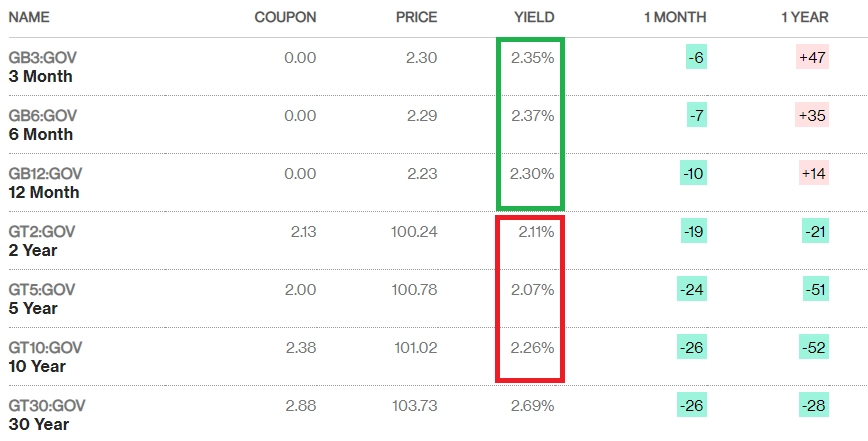Viewport: 868px width, 441px height.
Task: Select the GB12:GOV 12 Month bond
Action: (45, 183)
